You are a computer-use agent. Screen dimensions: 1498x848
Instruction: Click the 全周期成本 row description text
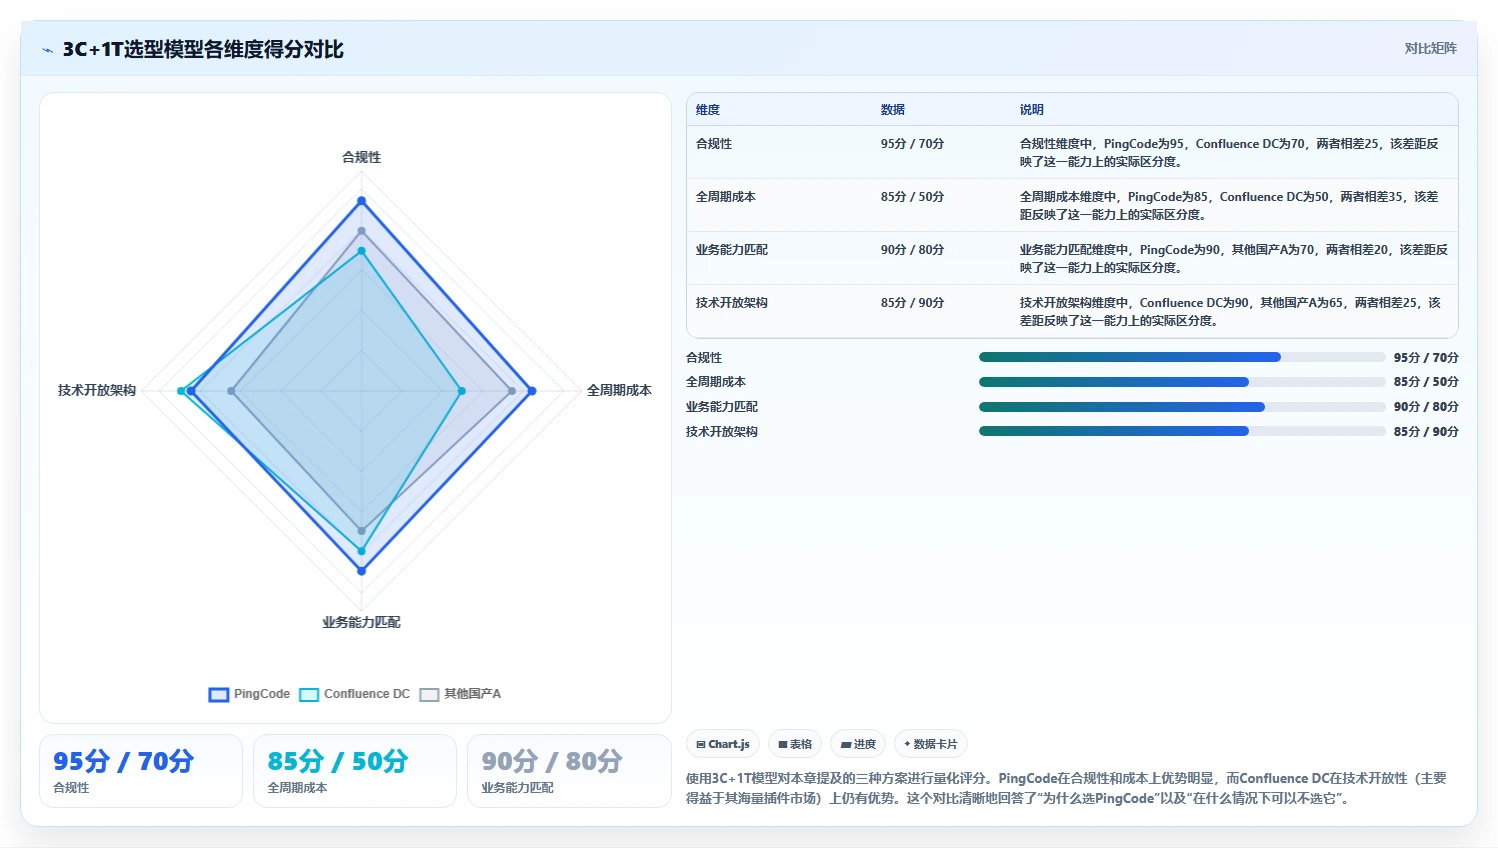click(x=1229, y=206)
